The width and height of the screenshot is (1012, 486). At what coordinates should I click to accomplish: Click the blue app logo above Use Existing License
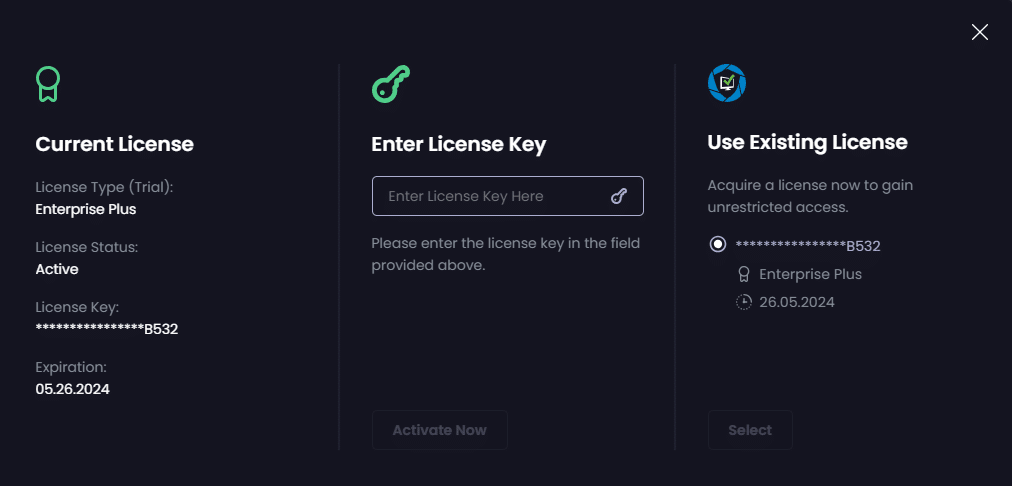(x=727, y=83)
